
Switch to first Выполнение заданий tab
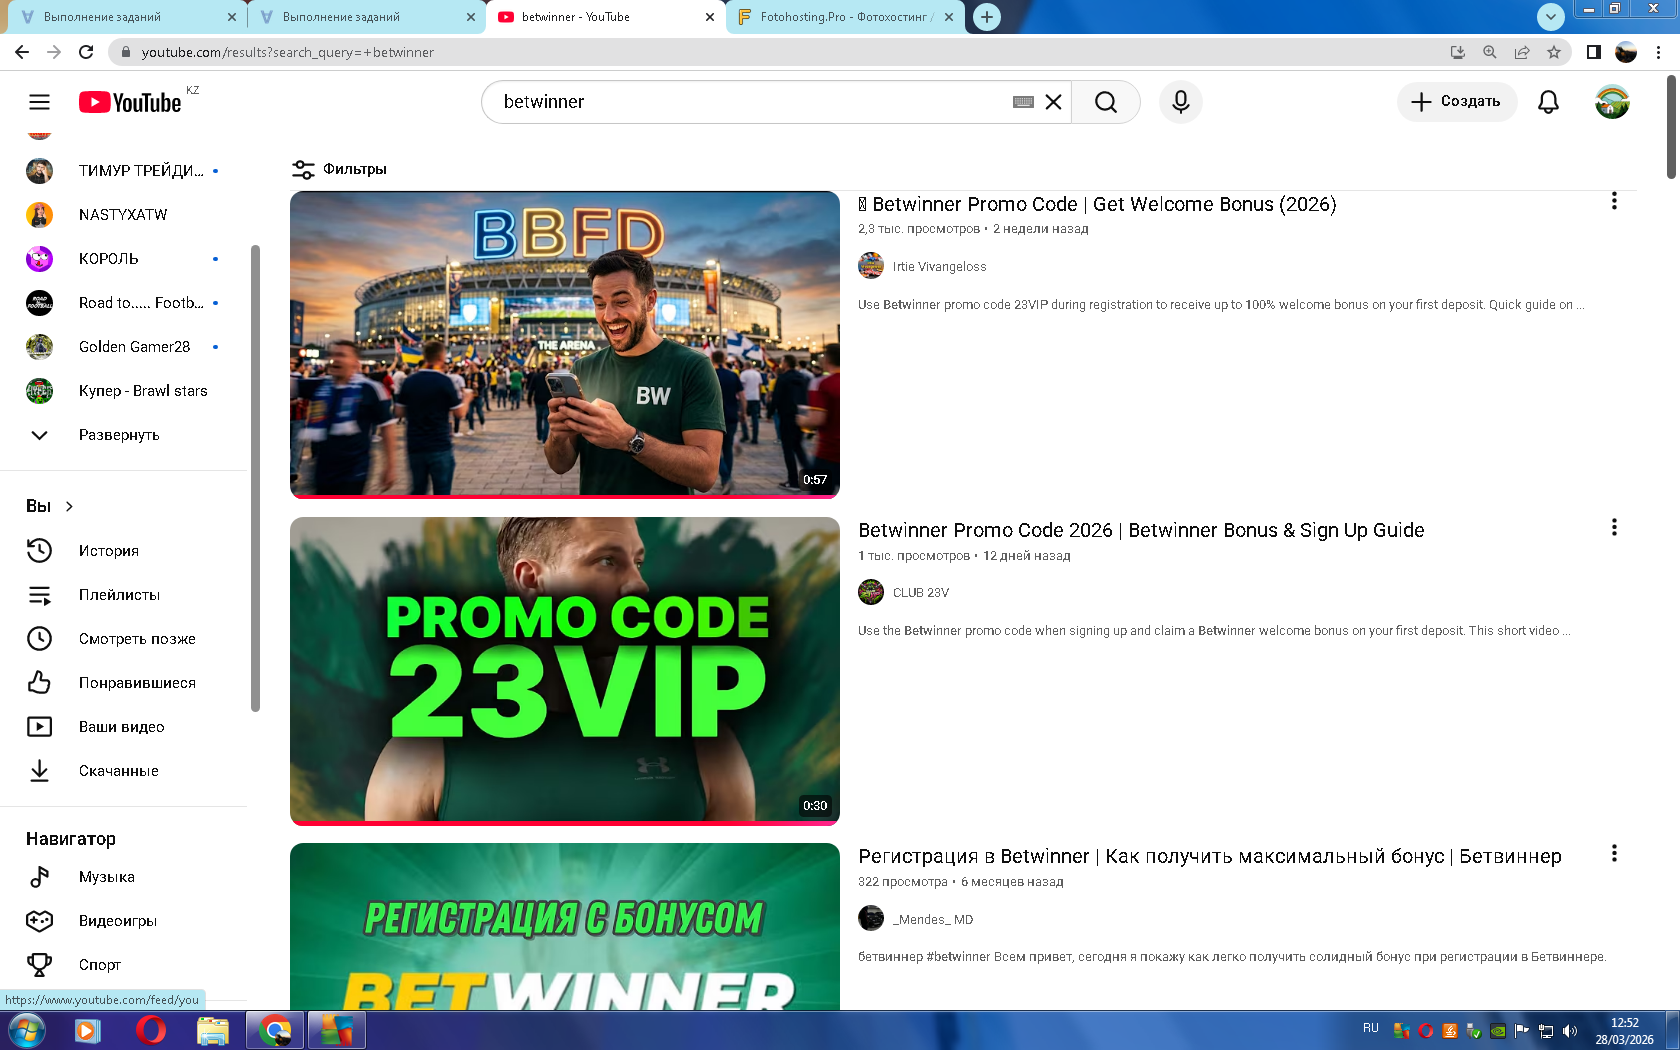[x=126, y=17]
